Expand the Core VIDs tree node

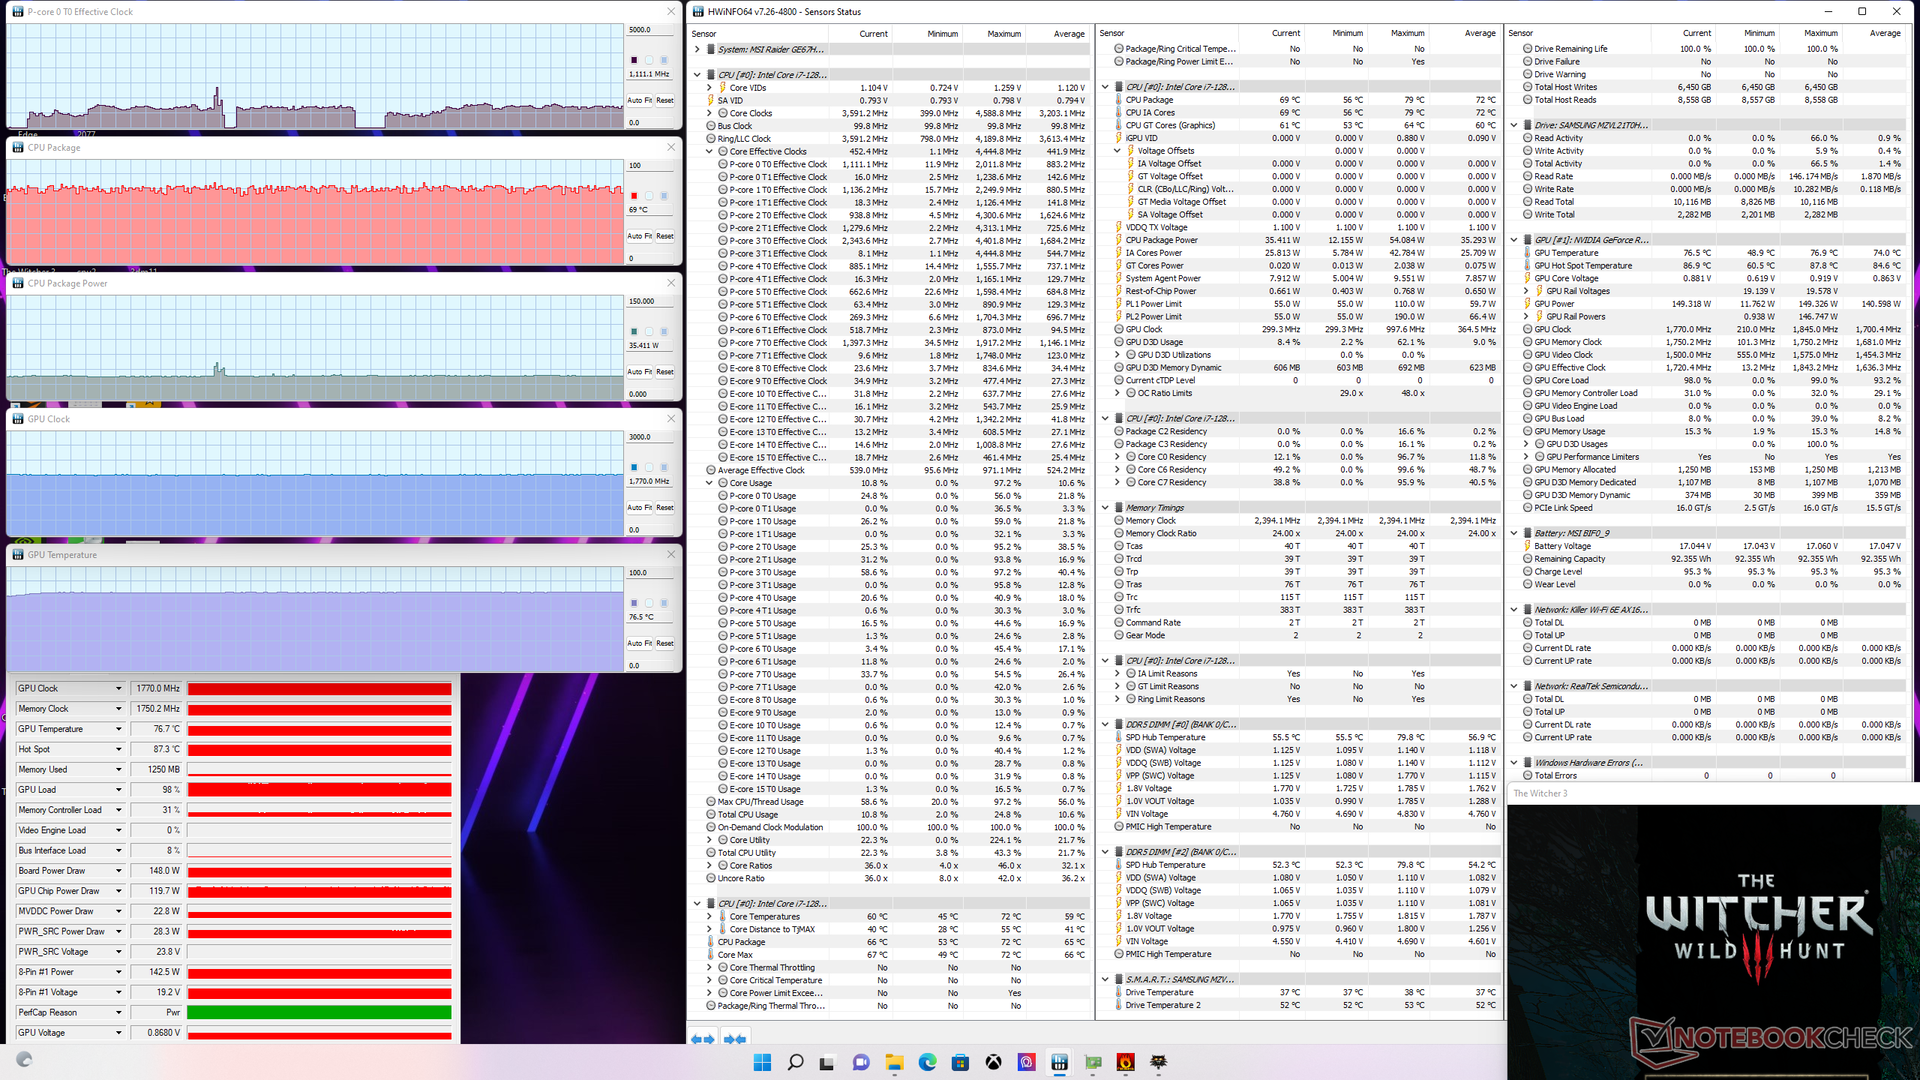(710, 88)
